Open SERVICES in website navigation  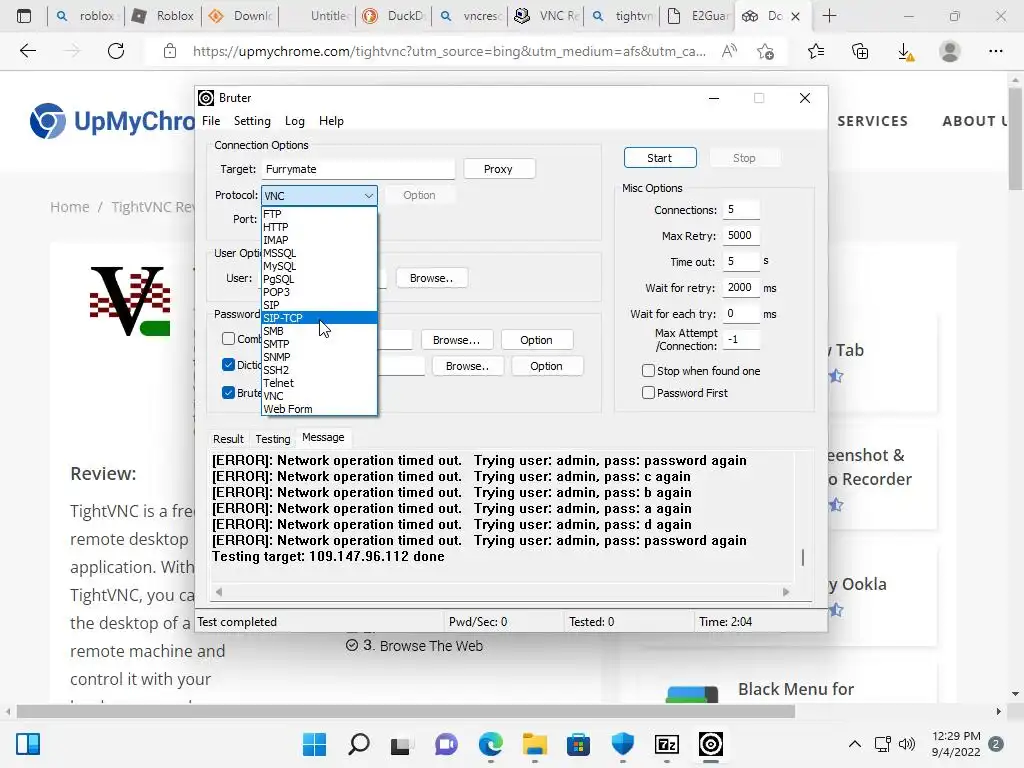(x=872, y=121)
